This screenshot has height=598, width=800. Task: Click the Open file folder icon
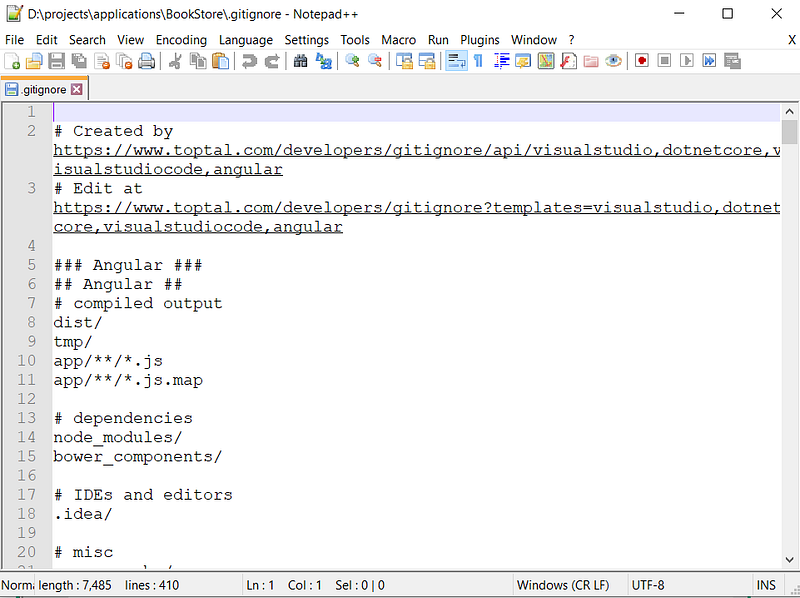tap(34, 61)
